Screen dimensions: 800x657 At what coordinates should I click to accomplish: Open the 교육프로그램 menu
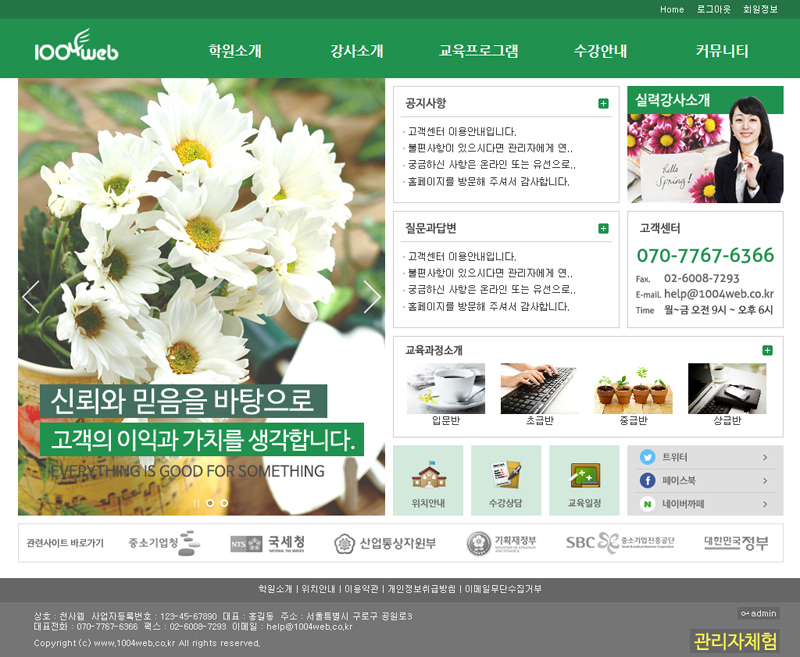pos(479,51)
